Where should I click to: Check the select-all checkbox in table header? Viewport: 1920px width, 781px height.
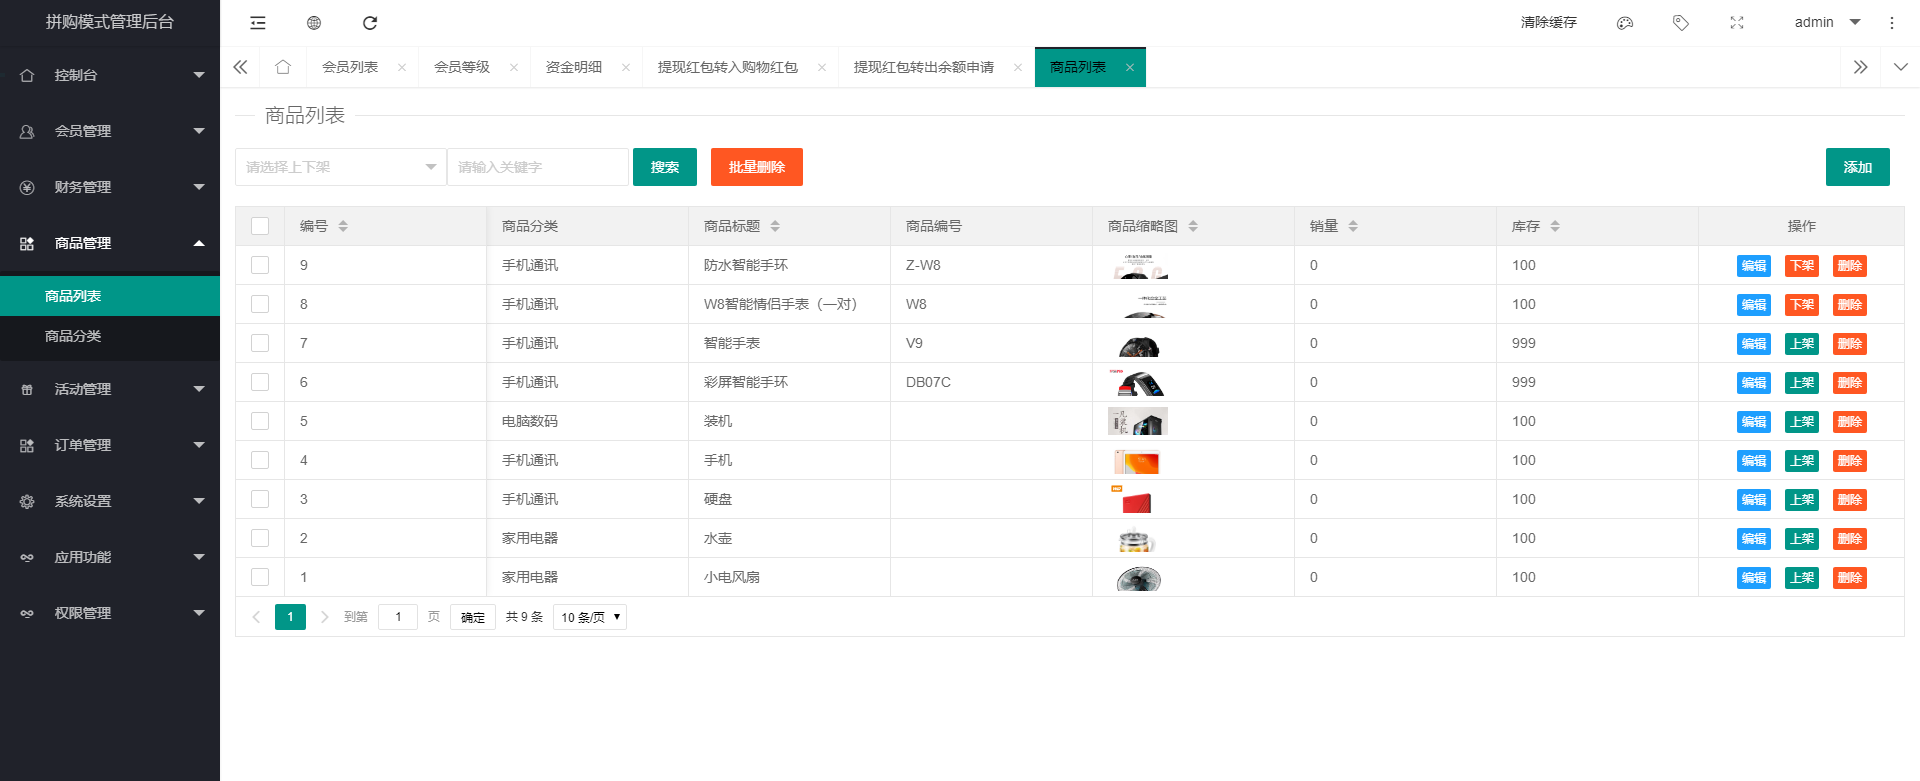(x=260, y=226)
